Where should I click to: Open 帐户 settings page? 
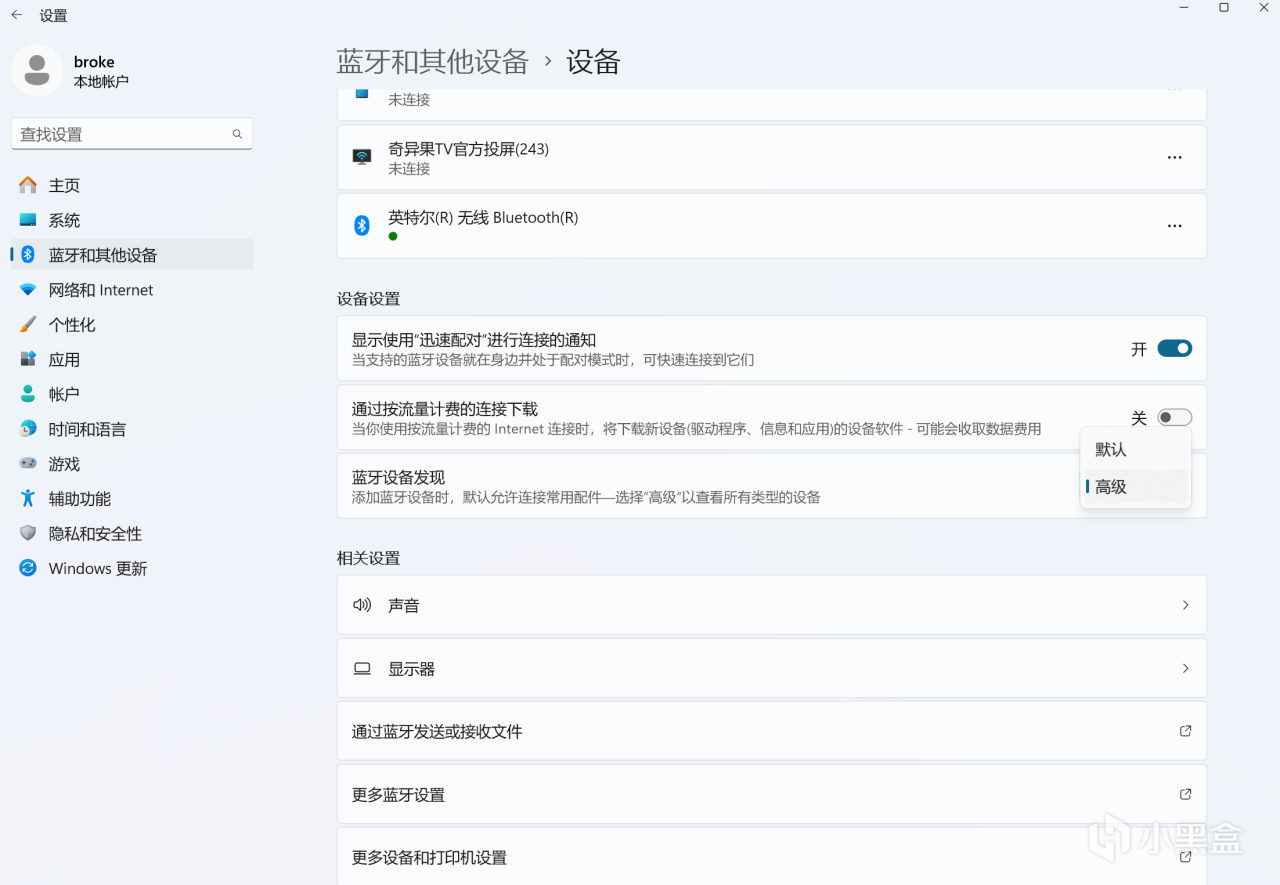pyautogui.click(x=132, y=394)
